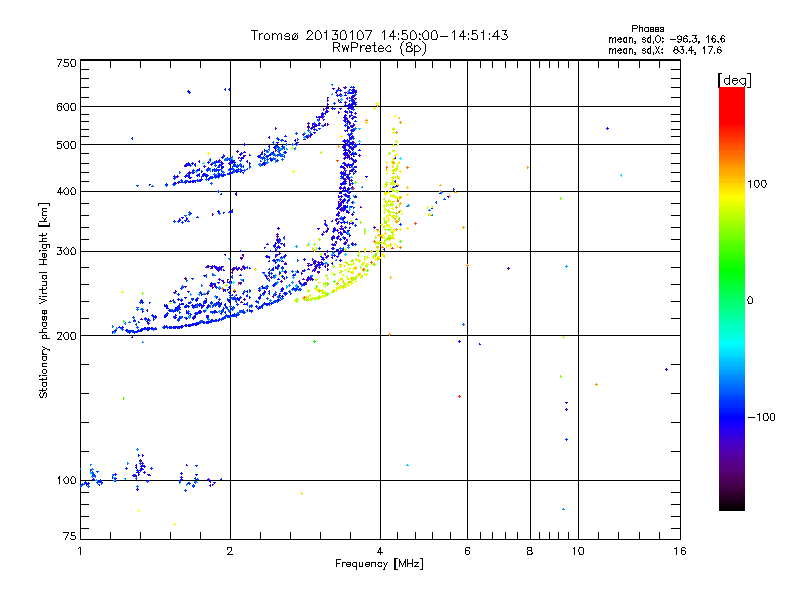Click the y-axis tick label '600'
Viewport: 800px width, 600px height.
66,107
